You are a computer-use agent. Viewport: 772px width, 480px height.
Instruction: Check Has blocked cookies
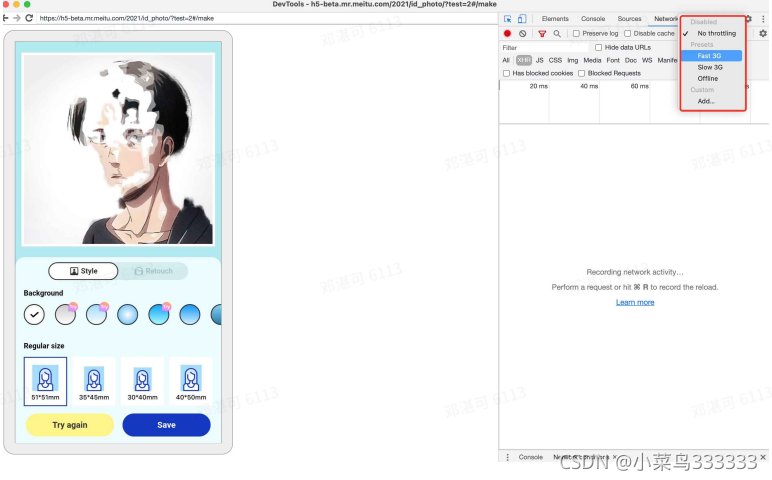(506, 73)
